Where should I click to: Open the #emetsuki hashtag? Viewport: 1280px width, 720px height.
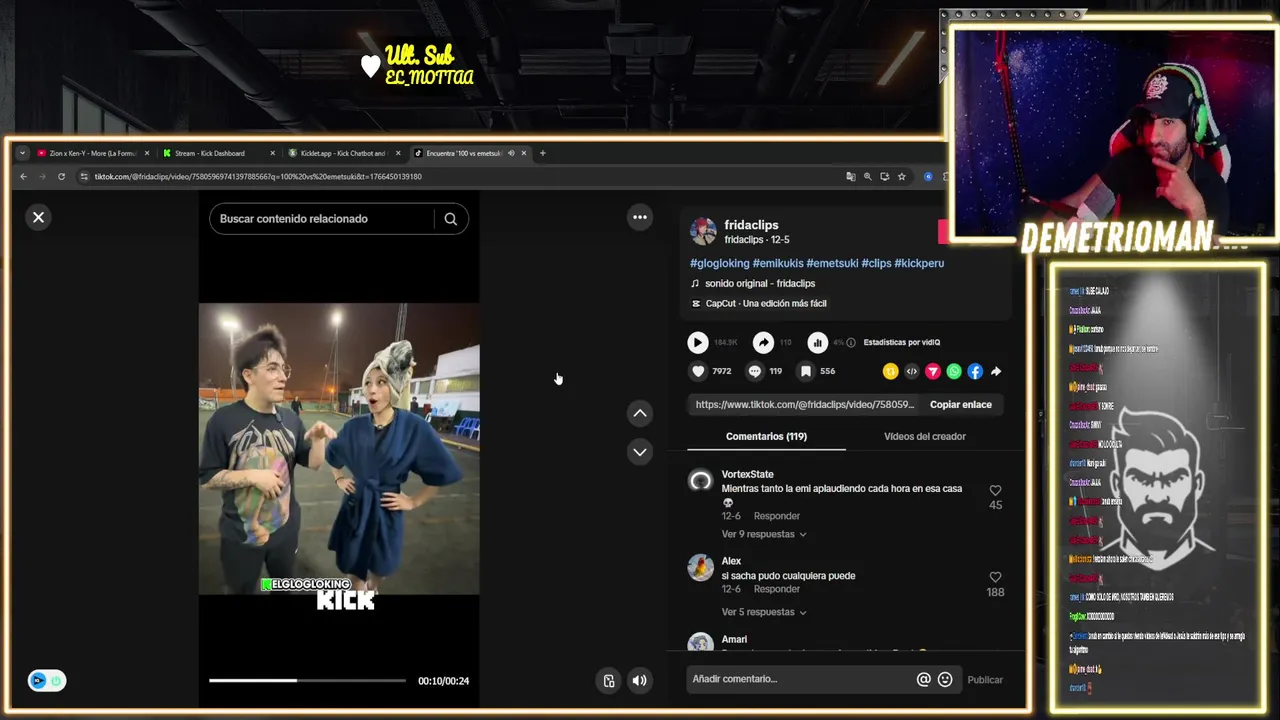[832, 263]
